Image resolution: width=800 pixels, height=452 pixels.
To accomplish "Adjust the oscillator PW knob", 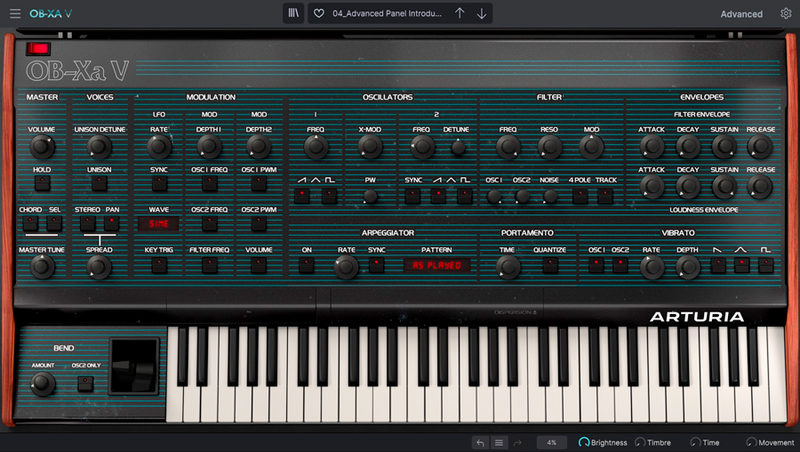I will tap(370, 196).
